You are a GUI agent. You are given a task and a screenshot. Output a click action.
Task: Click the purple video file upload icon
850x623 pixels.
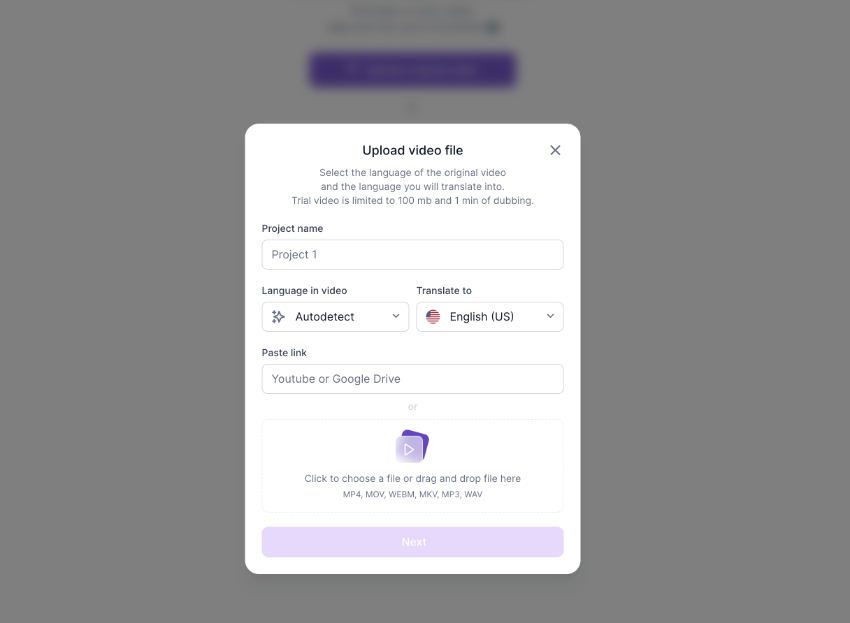(412, 446)
